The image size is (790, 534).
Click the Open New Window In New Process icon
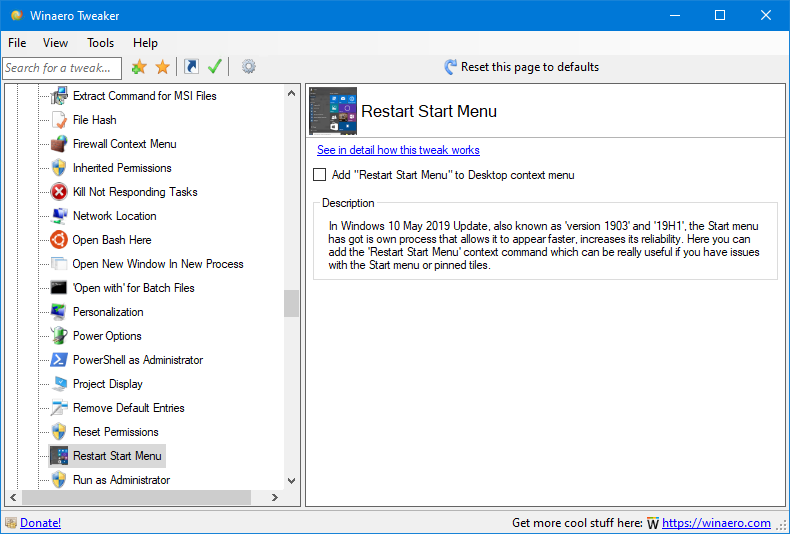click(x=59, y=264)
